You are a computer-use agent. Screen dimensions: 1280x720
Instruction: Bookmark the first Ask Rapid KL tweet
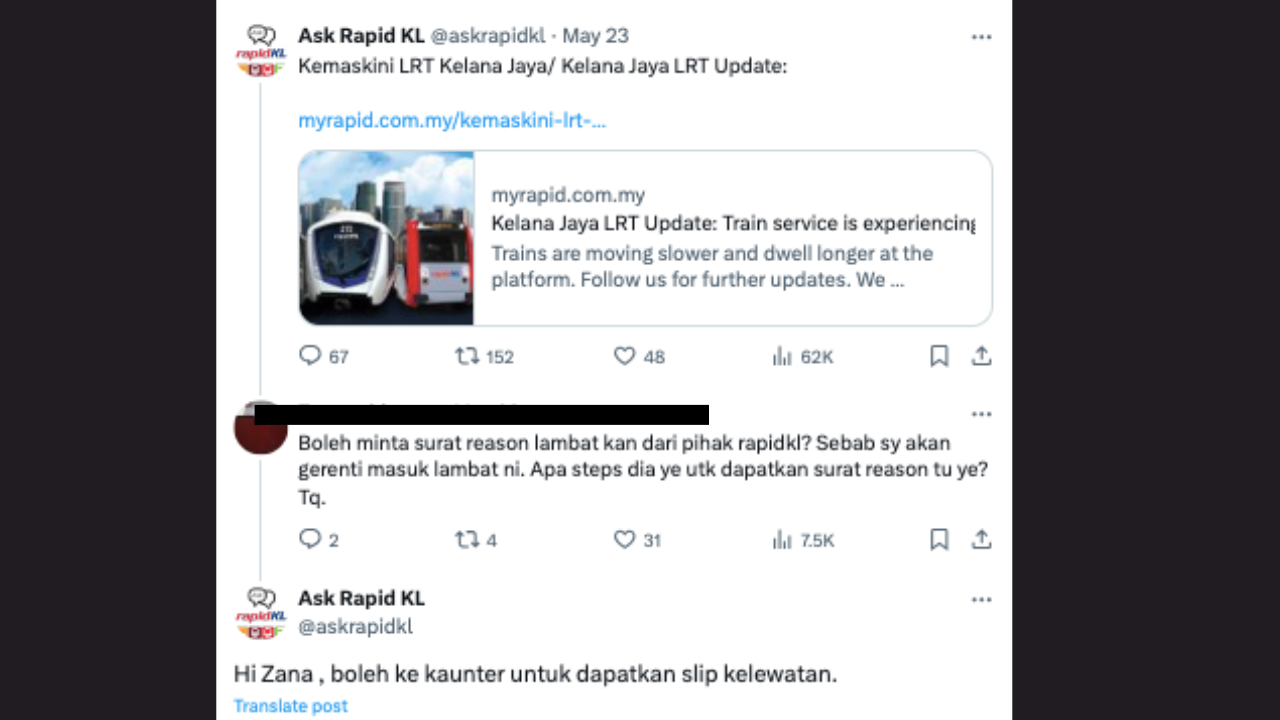(939, 356)
